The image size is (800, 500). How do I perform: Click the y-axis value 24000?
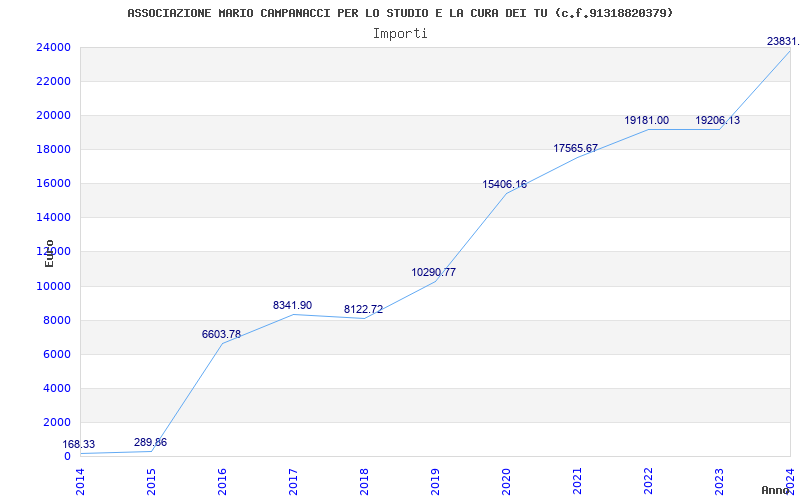[x=53, y=47]
